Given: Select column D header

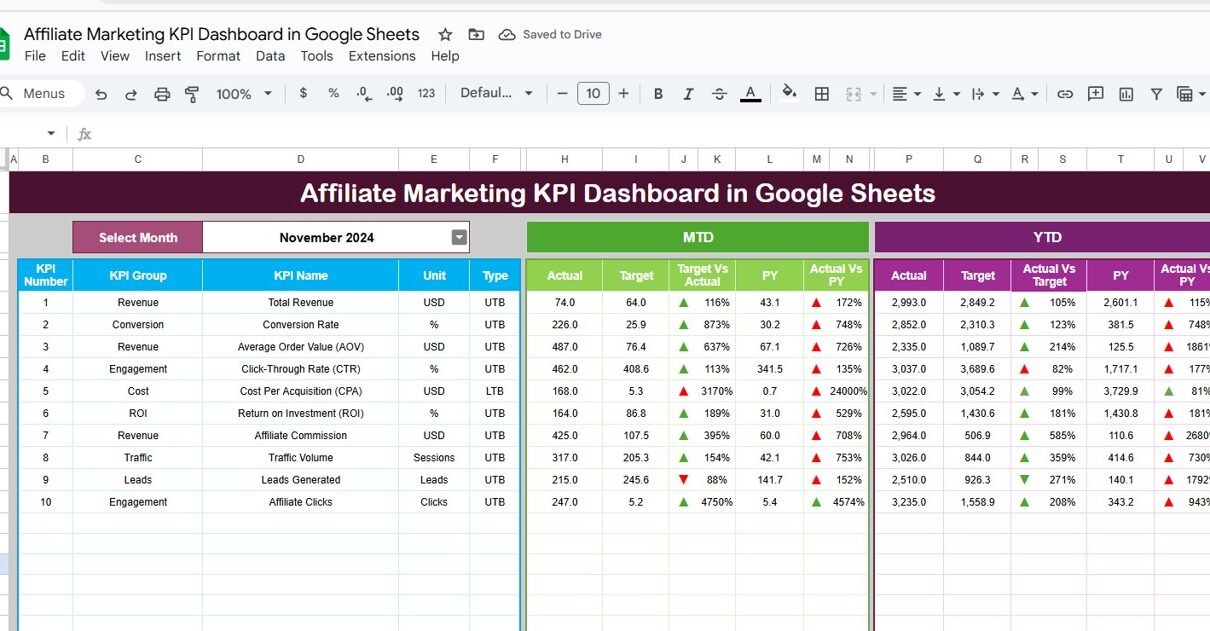Looking at the screenshot, I should 301,159.
